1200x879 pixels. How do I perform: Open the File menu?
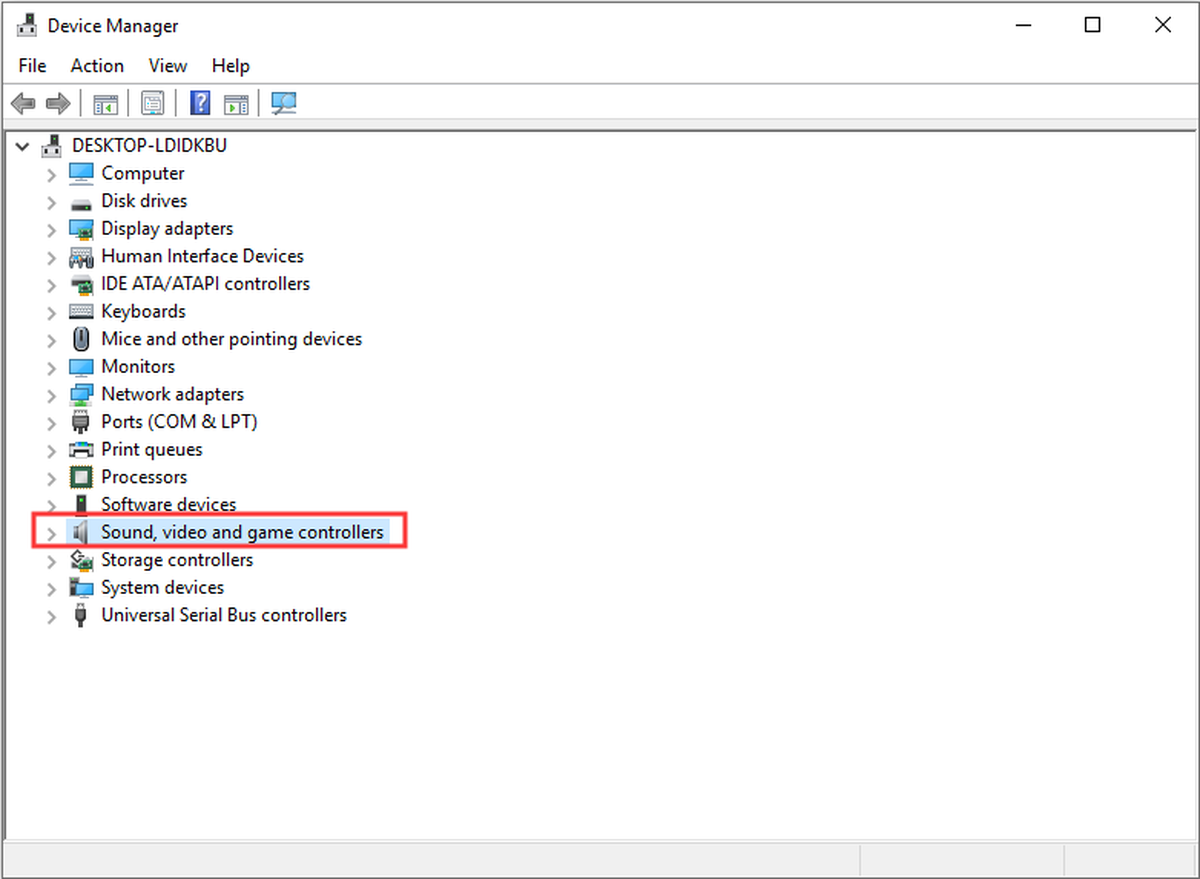pos(32,66)
